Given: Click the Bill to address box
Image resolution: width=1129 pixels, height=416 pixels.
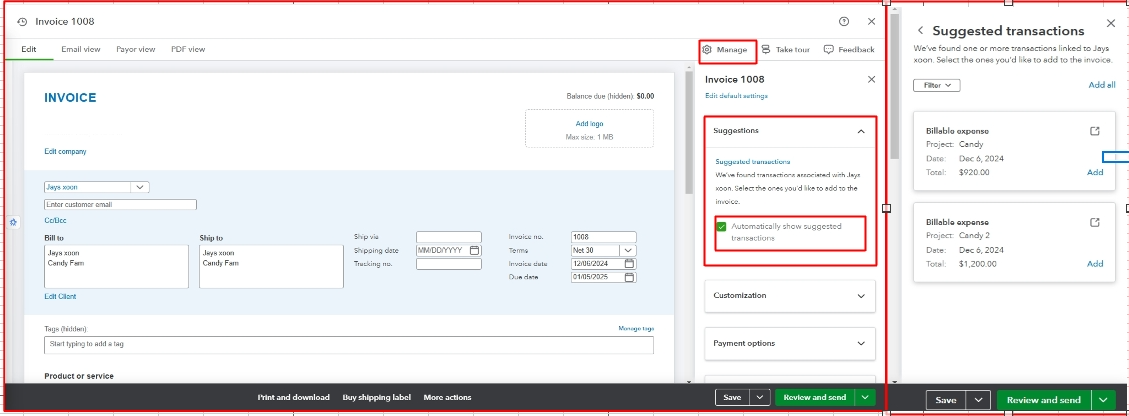Looking at the screenshot, I should 117,266.
